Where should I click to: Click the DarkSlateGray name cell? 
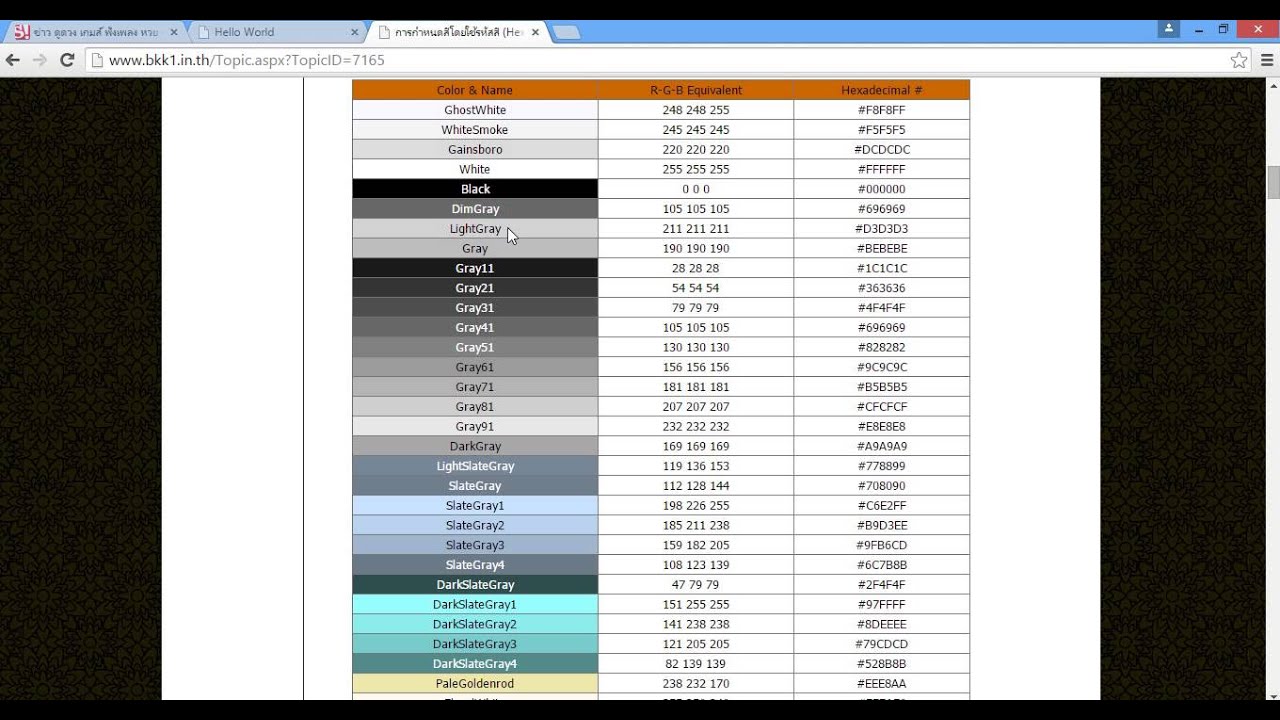[475, 585]
